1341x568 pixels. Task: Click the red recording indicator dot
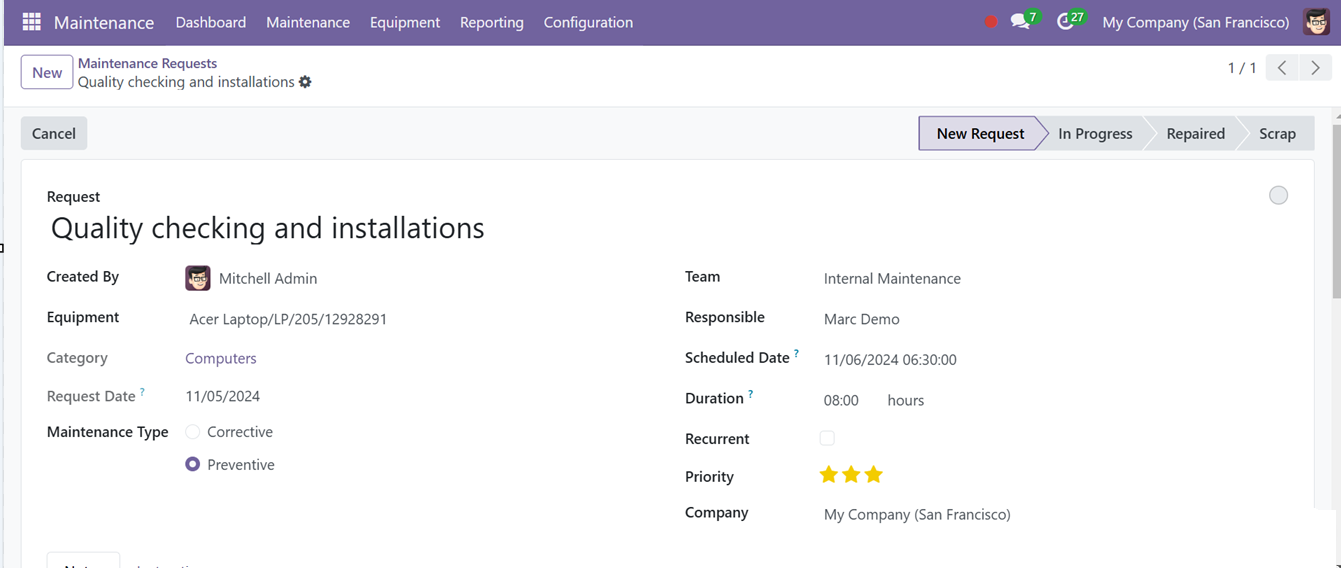coord(991,21)
